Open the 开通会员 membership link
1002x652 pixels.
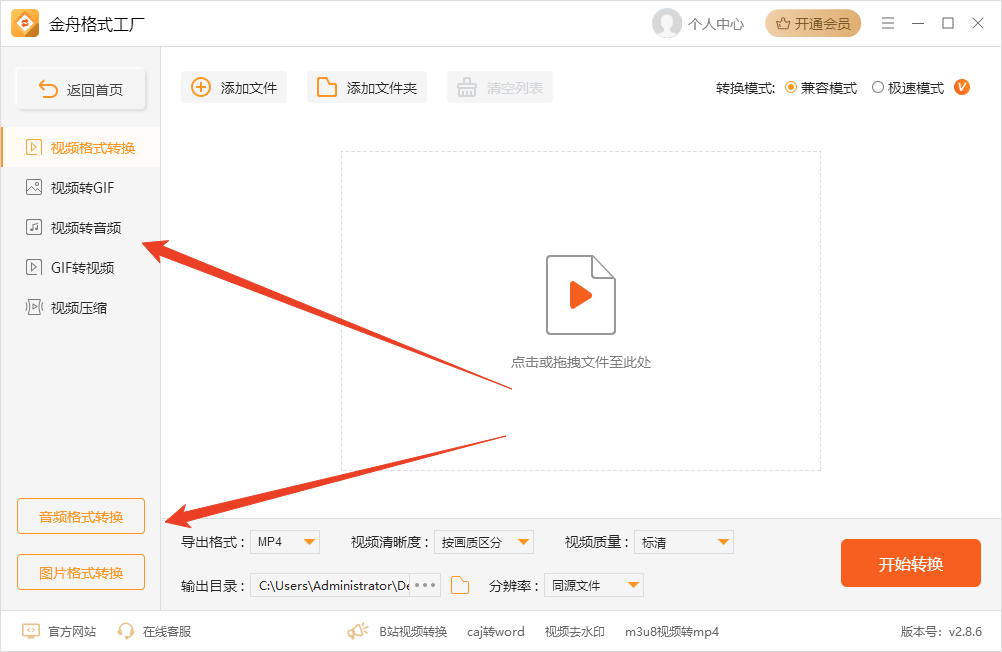(x=812, y=22)
